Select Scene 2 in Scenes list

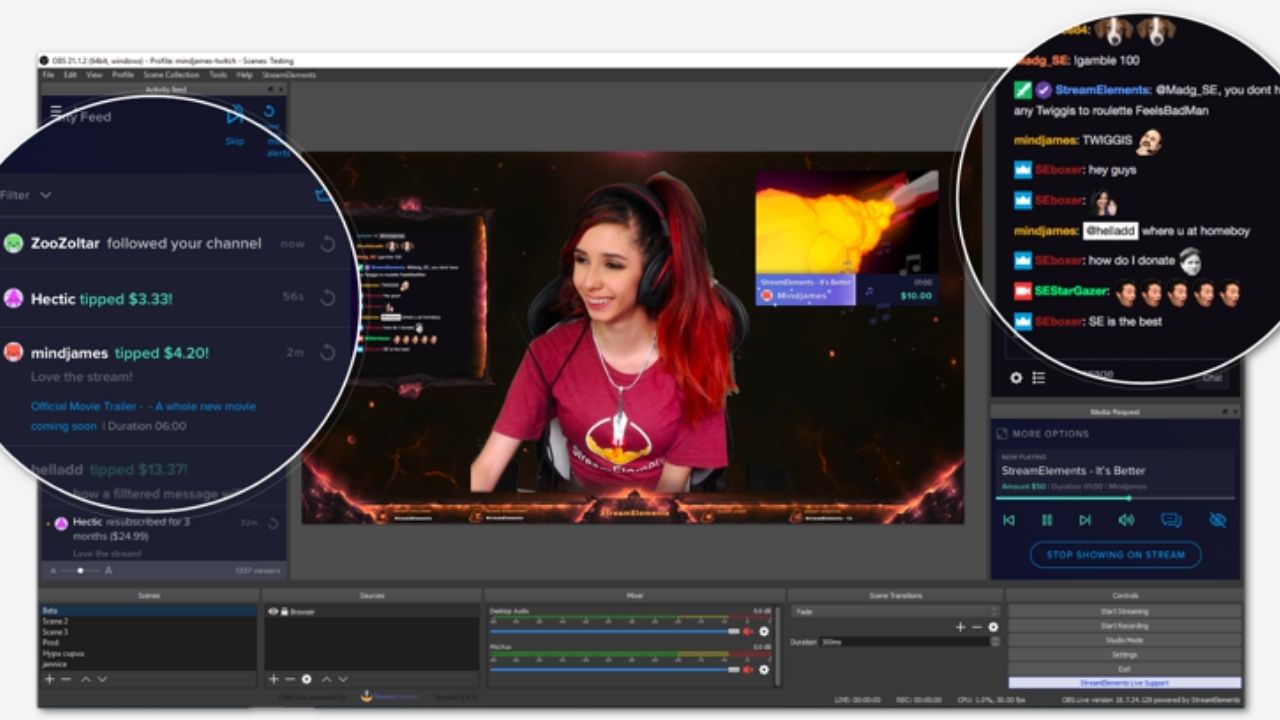coord(148,621)
